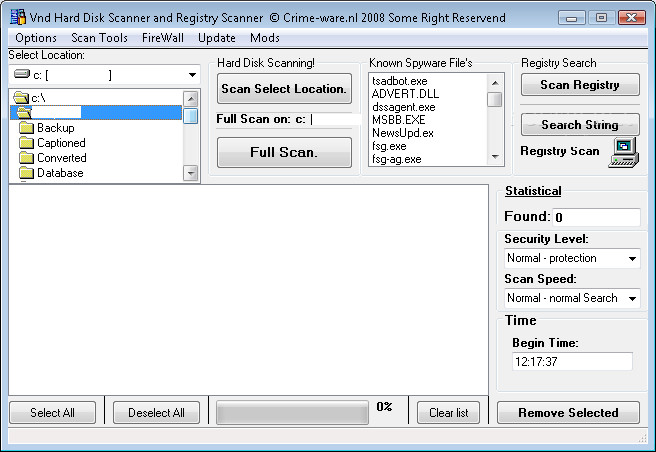This screenshot has height=452, width=656.
Task: Select the c:\ root folder icon
Action: point(21,98)
